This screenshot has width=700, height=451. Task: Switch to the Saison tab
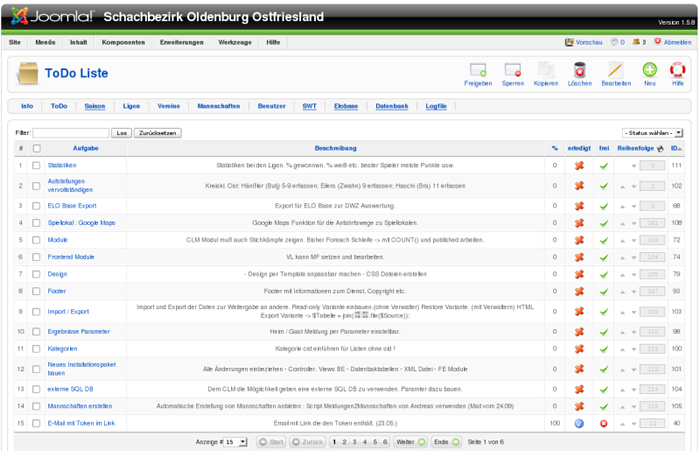coord(94,105)
